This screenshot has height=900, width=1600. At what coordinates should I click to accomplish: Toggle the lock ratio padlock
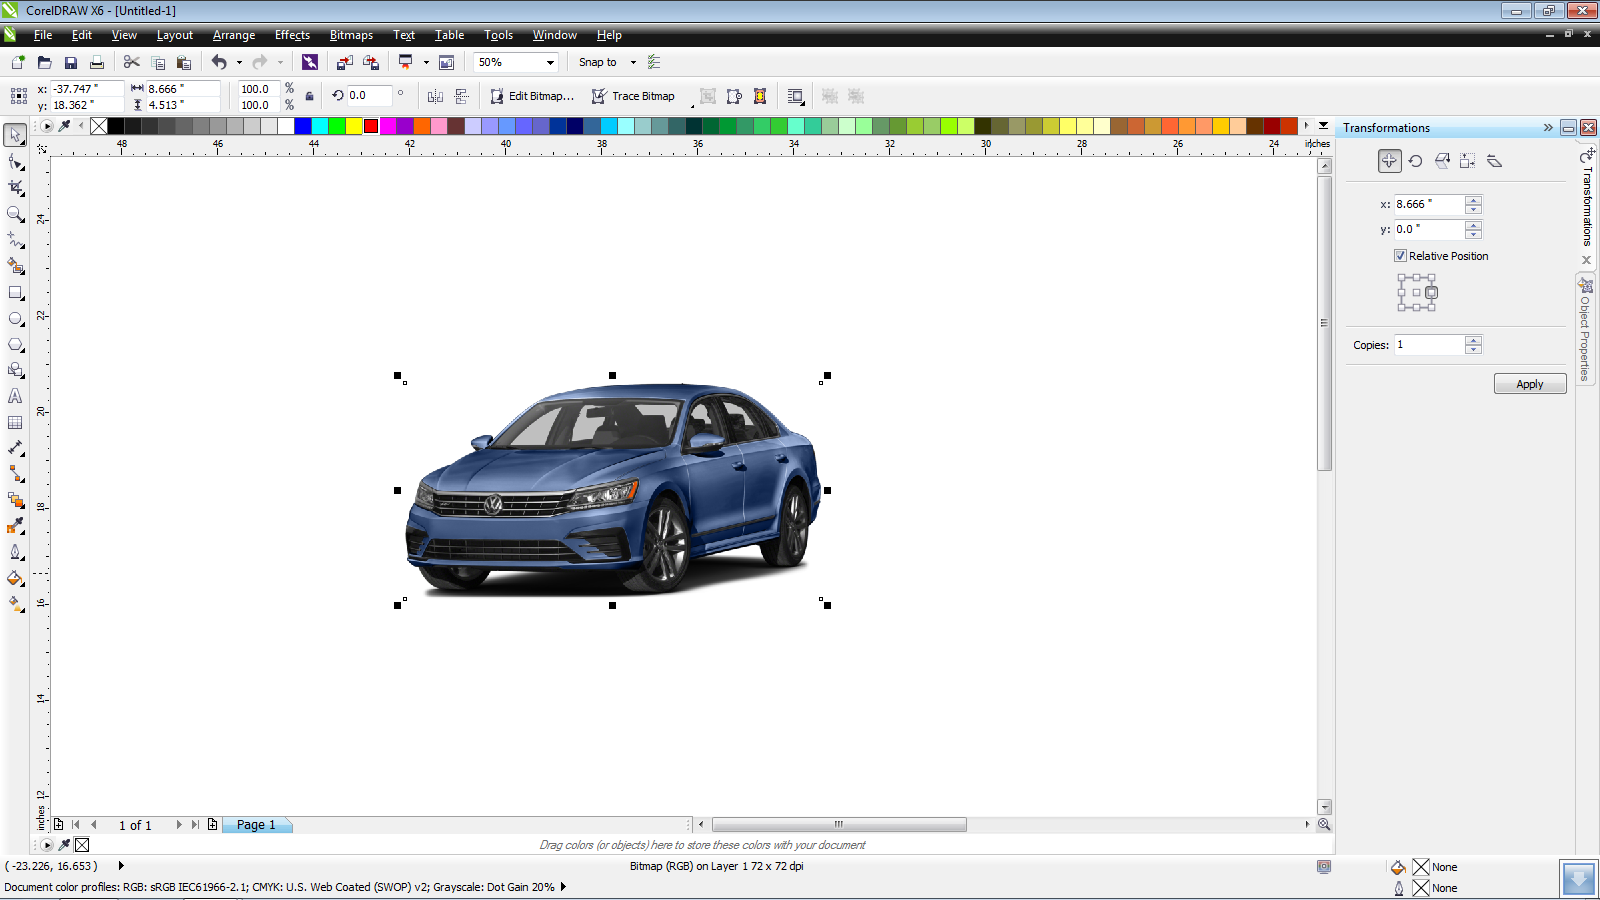tap(309, 96)
